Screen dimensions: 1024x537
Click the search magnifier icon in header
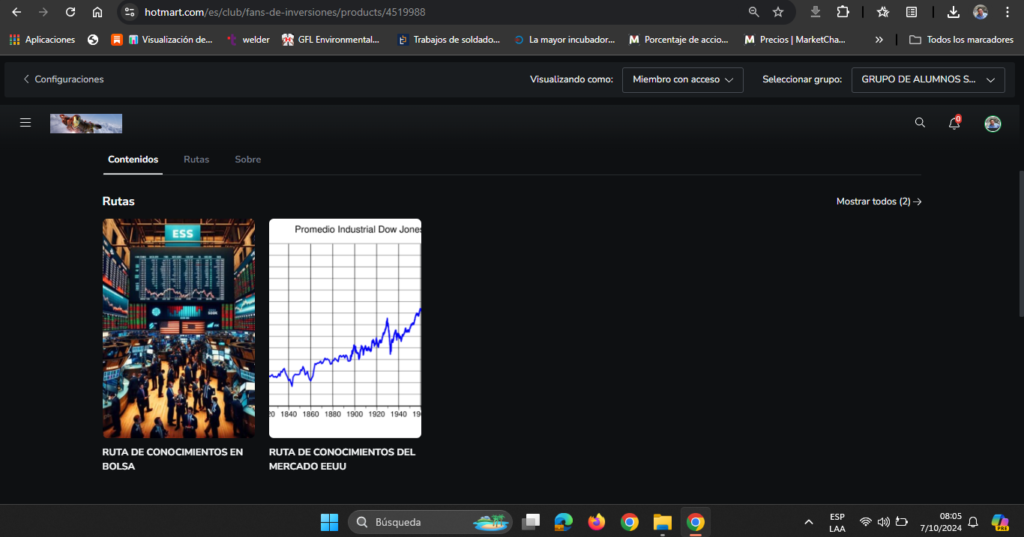coord(920,123)
